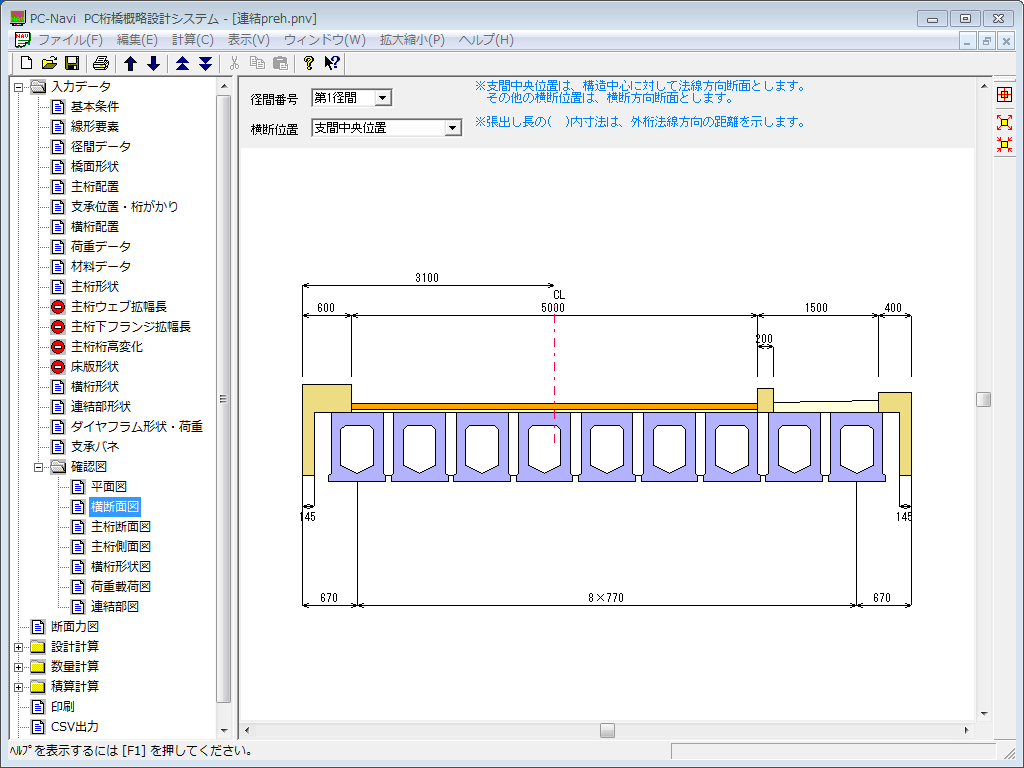
Task: Select 荷重データ in the input data tree
Action: (x=100, y=246)
